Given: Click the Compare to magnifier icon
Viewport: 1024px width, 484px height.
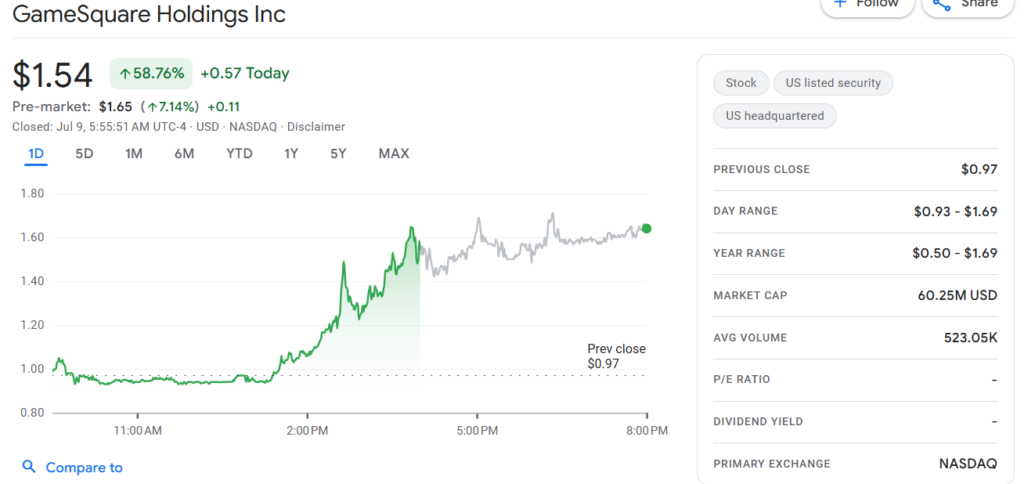Looking at the screenshot, I should pyautogui.click(x=29, y=467).
